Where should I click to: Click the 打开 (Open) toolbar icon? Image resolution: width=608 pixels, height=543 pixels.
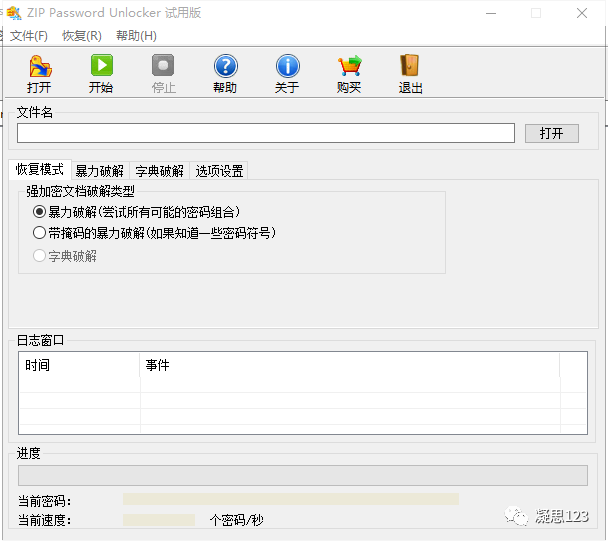point(40,73)
